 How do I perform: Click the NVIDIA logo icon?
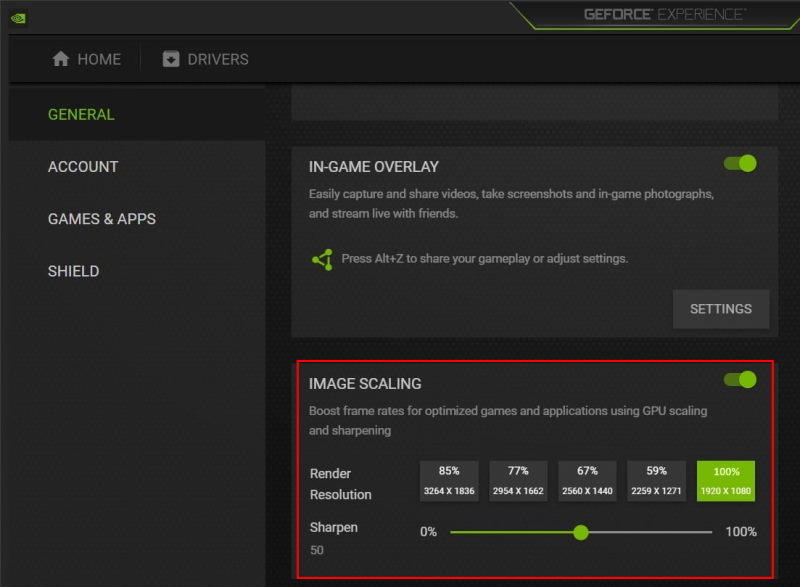[18, 18]
